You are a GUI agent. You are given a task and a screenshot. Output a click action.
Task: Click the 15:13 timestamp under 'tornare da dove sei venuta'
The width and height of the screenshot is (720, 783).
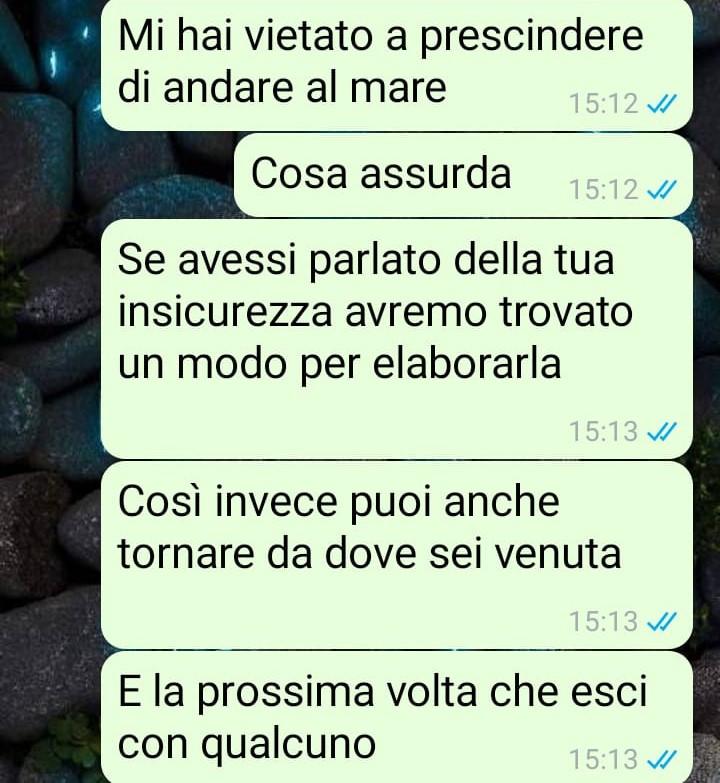[x=604, y=622]
